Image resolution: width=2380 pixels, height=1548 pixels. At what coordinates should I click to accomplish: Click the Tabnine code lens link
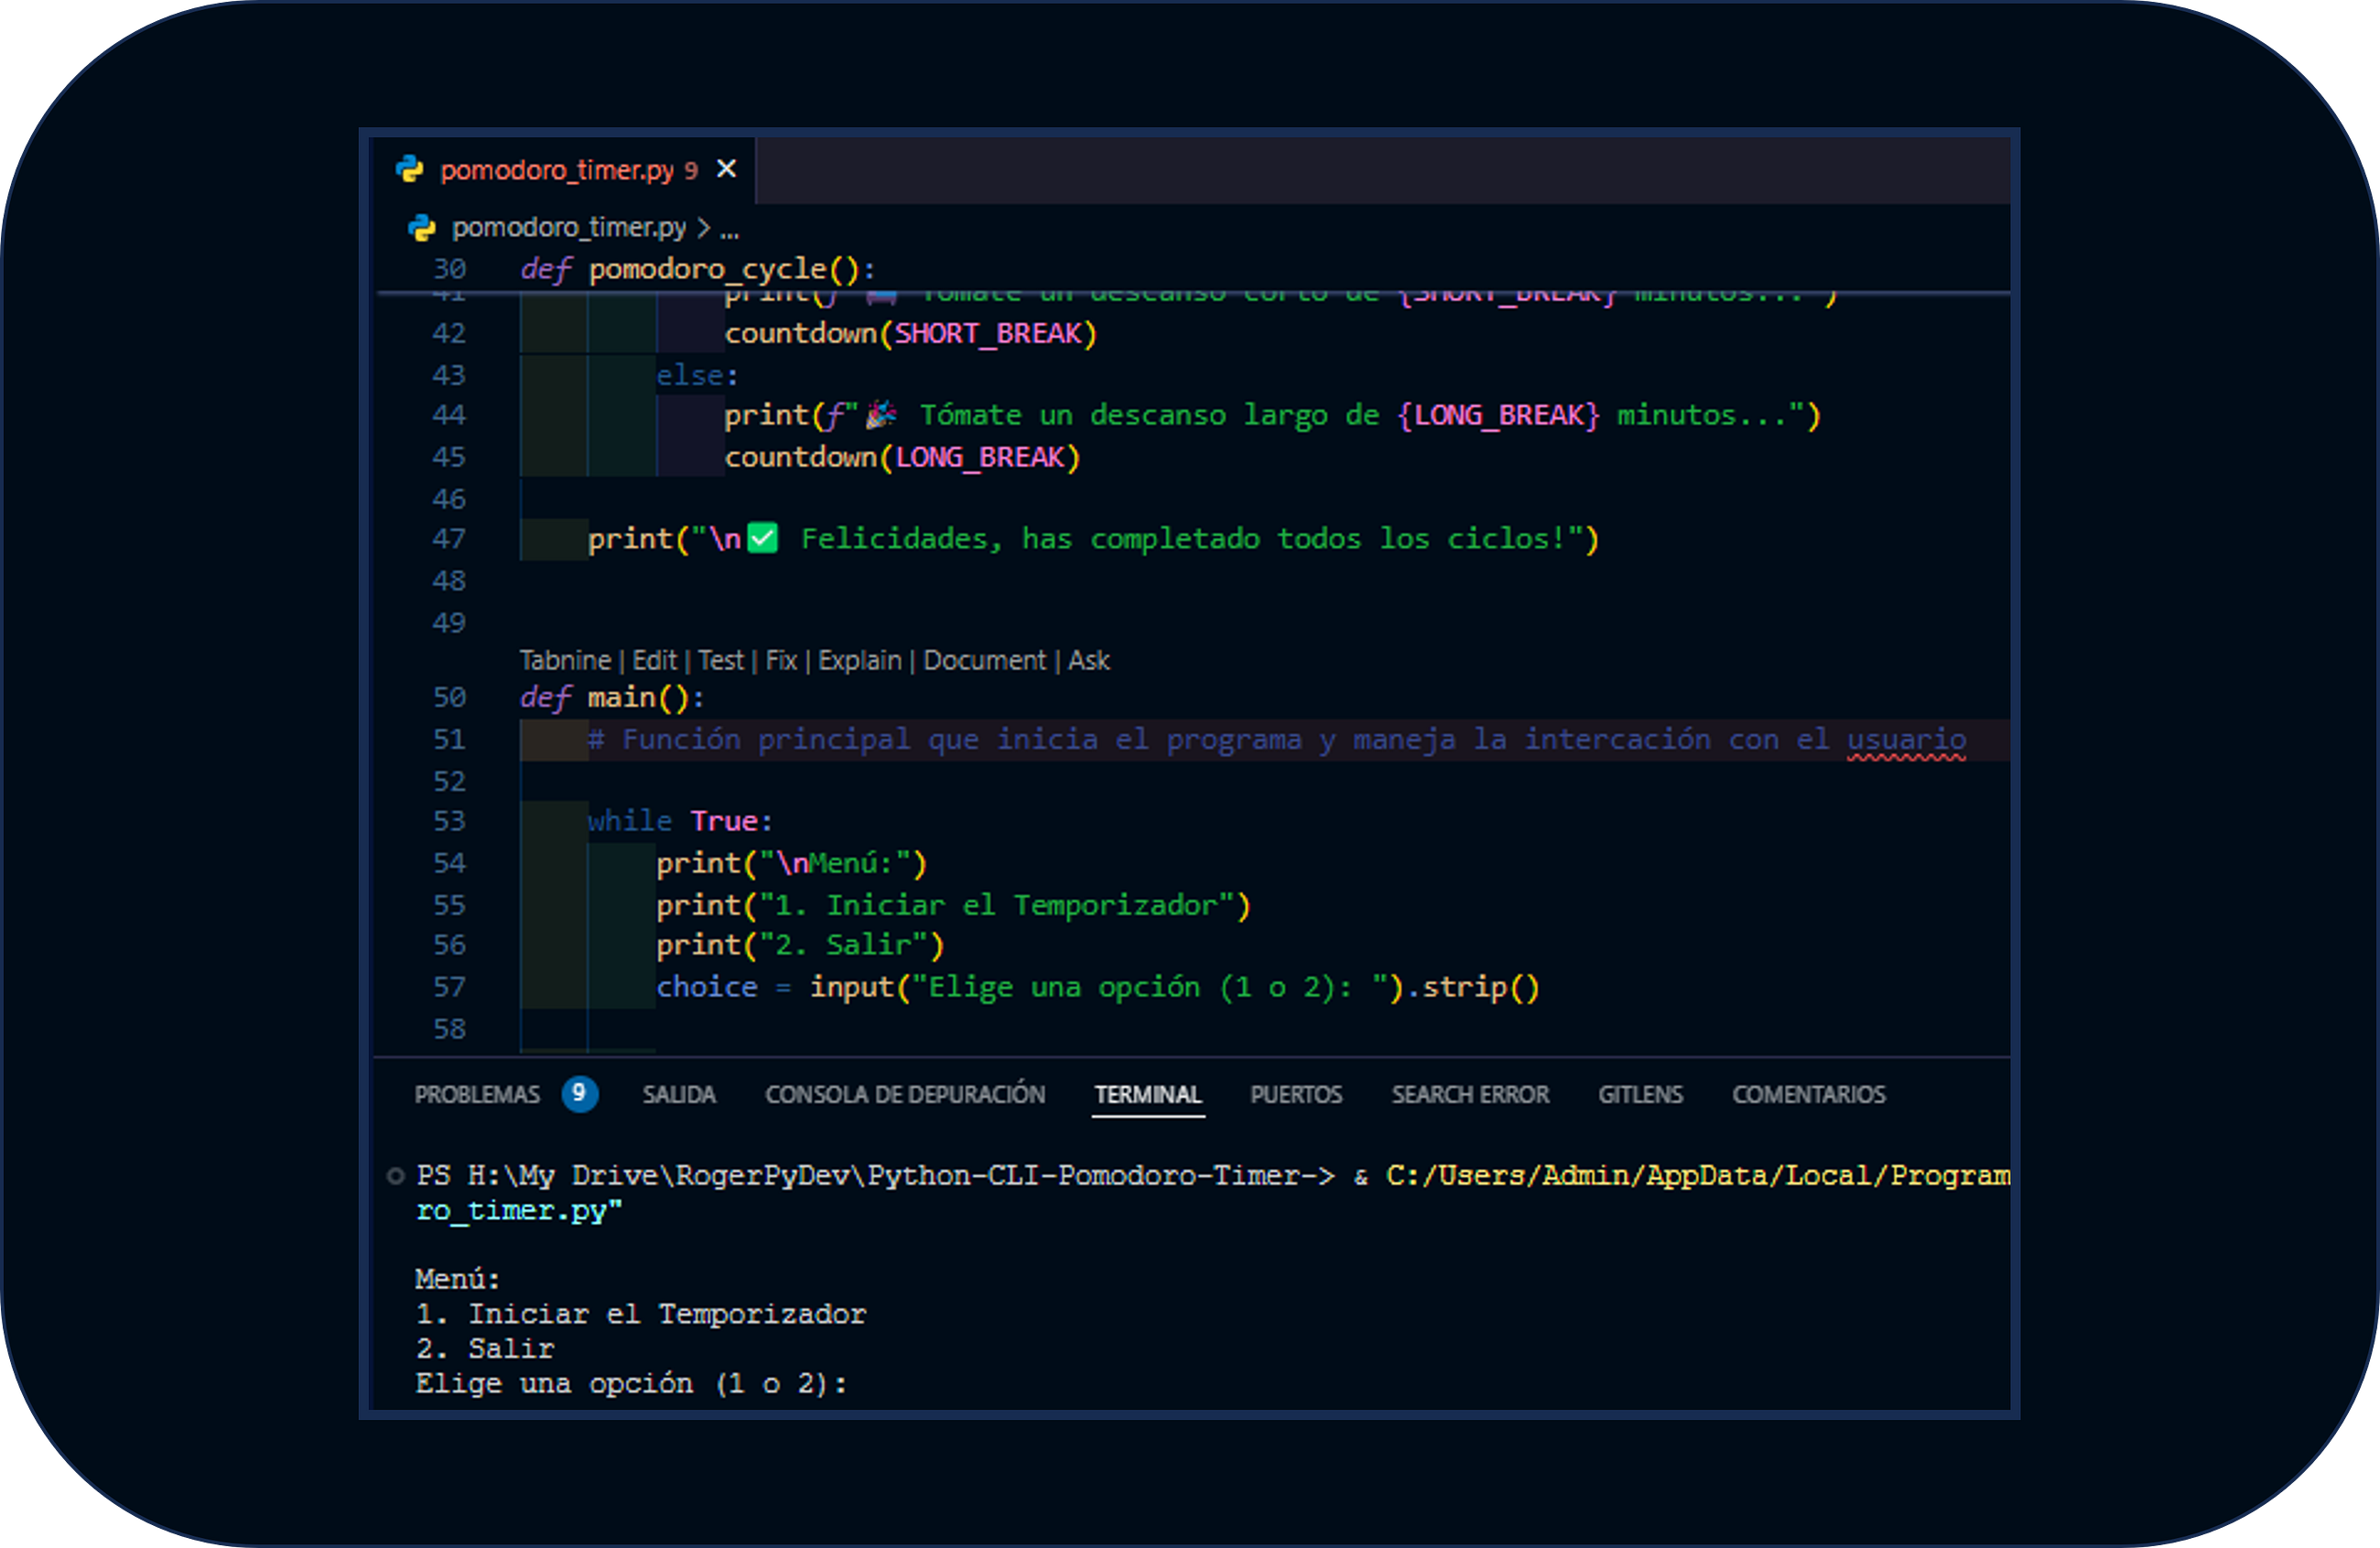click(565, 660)
